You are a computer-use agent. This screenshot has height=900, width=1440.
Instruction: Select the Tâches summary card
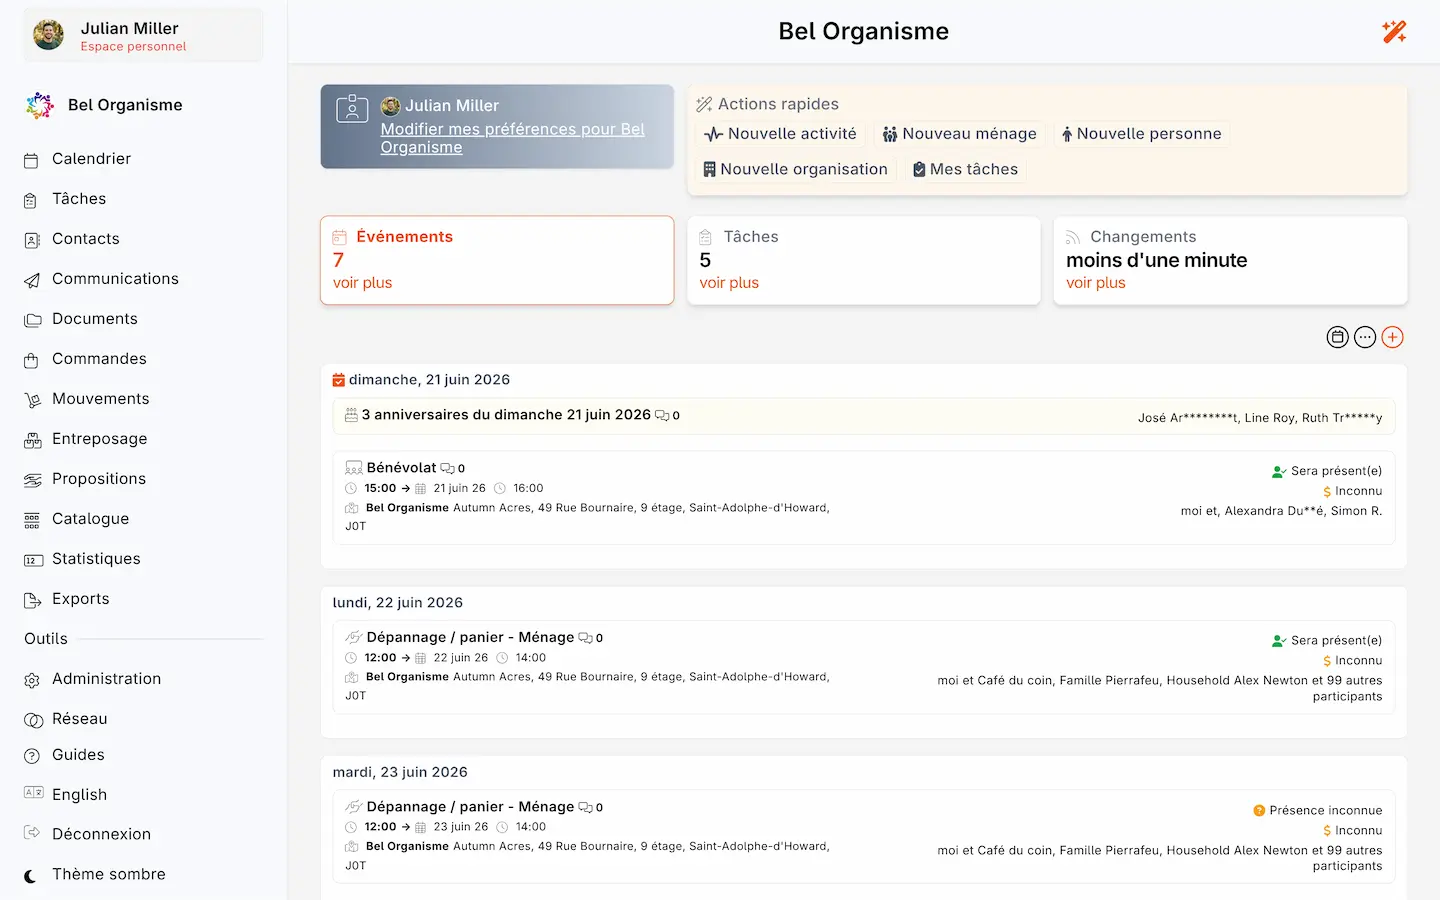(864, 260)
